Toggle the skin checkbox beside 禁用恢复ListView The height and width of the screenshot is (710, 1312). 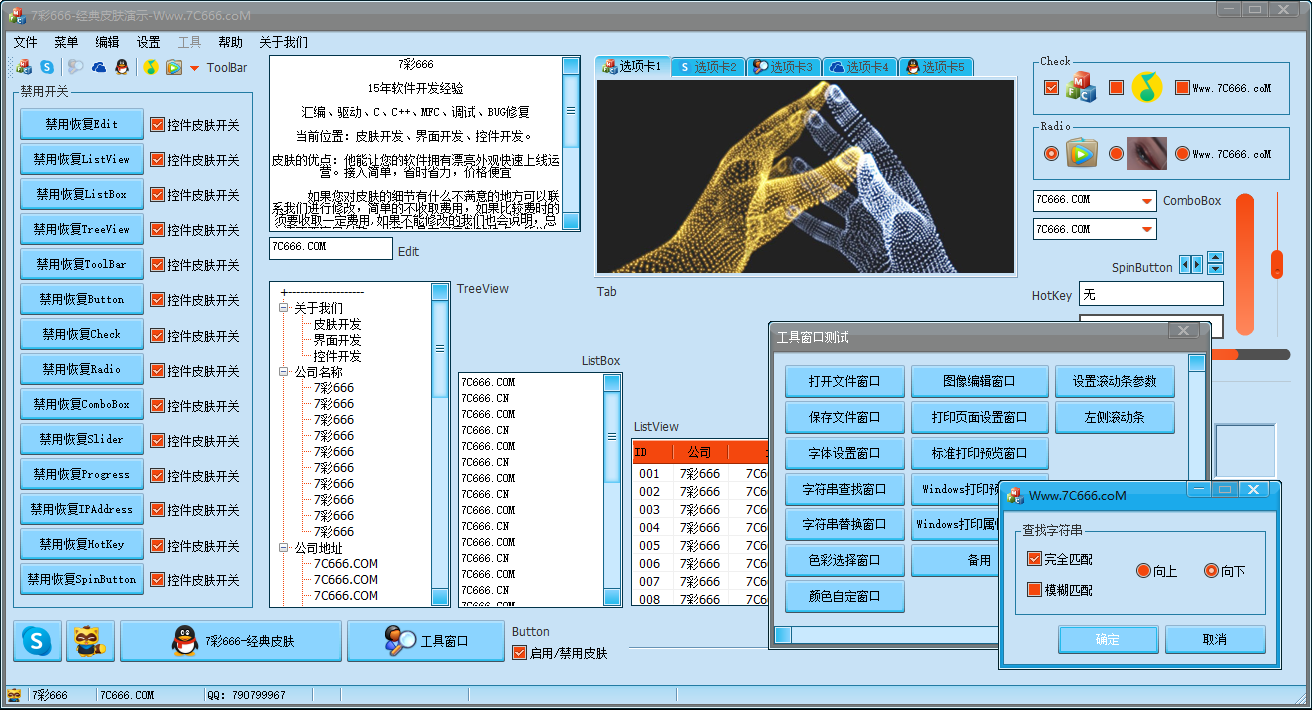157,160
